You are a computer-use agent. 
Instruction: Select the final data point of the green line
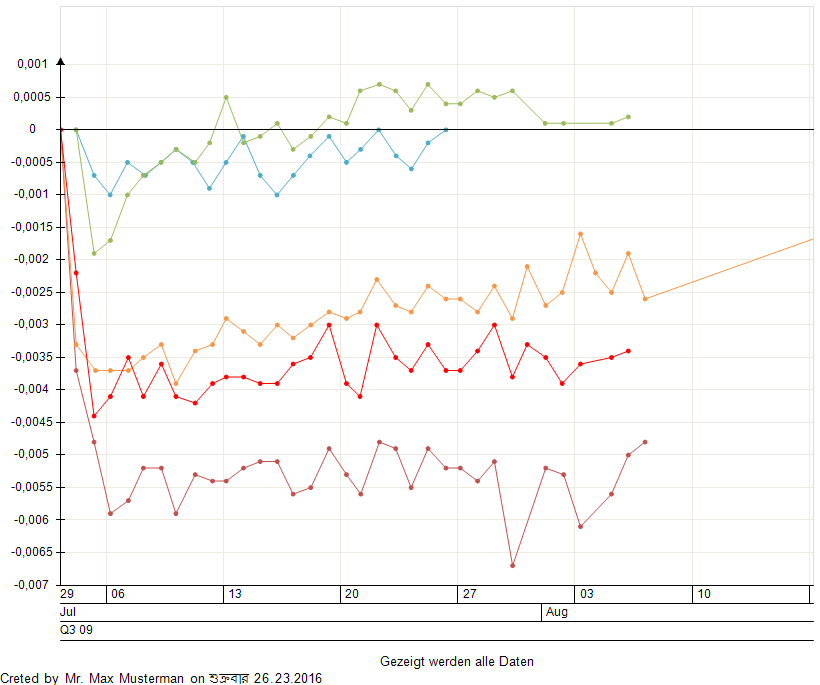click(628, 117)
